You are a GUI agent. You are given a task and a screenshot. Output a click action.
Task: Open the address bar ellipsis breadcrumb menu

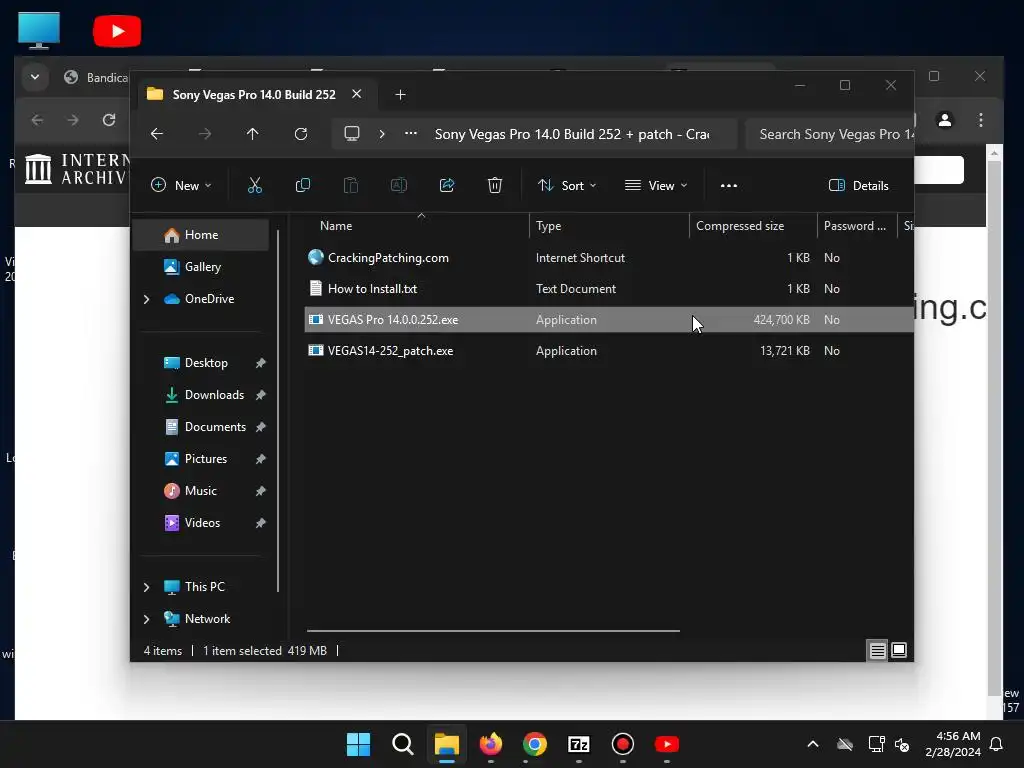411,134
